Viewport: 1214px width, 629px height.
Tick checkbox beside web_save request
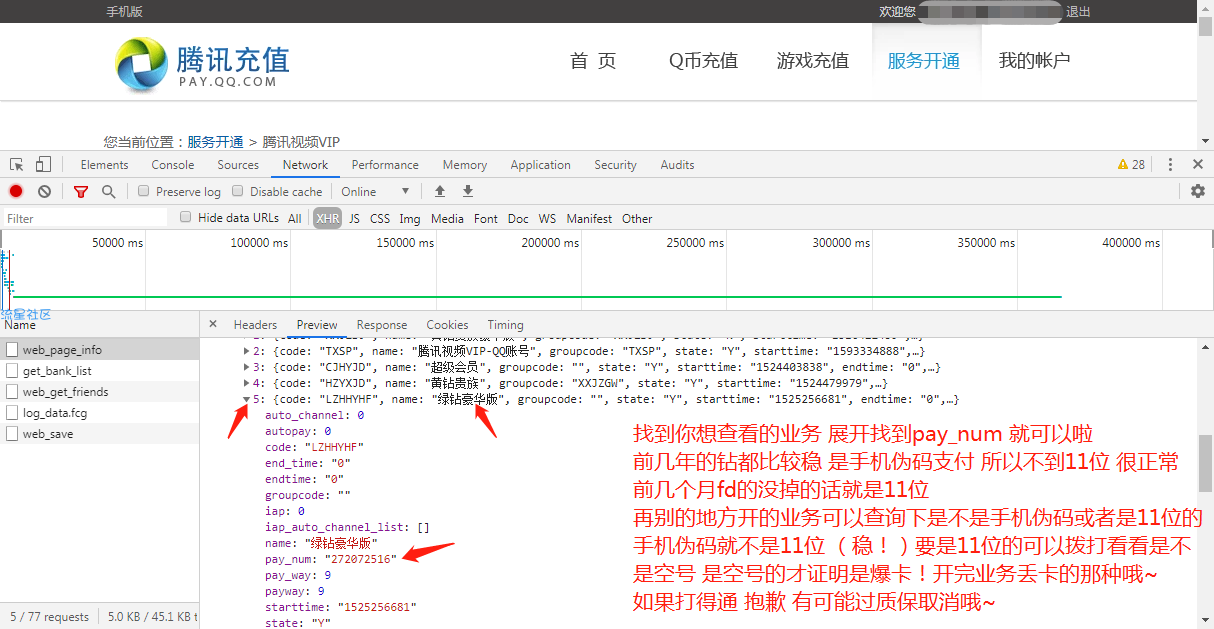tap(12, 434)
